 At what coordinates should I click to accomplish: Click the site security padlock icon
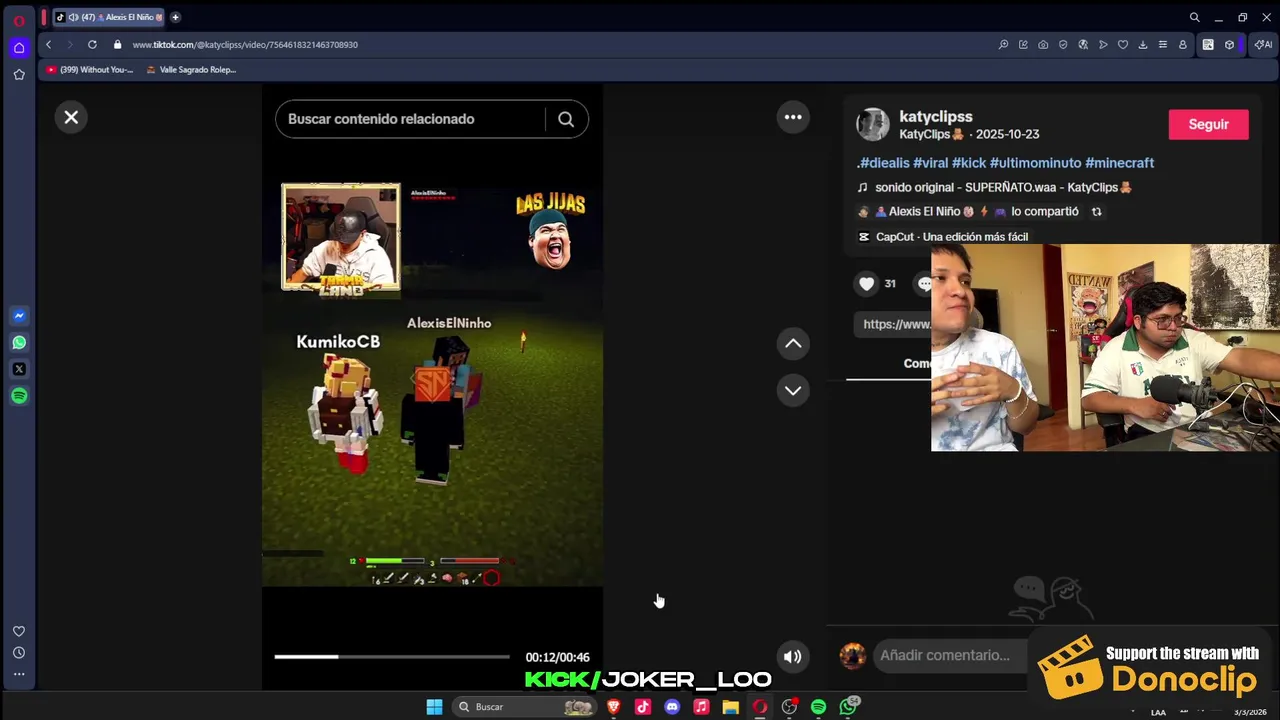point(117,44)
